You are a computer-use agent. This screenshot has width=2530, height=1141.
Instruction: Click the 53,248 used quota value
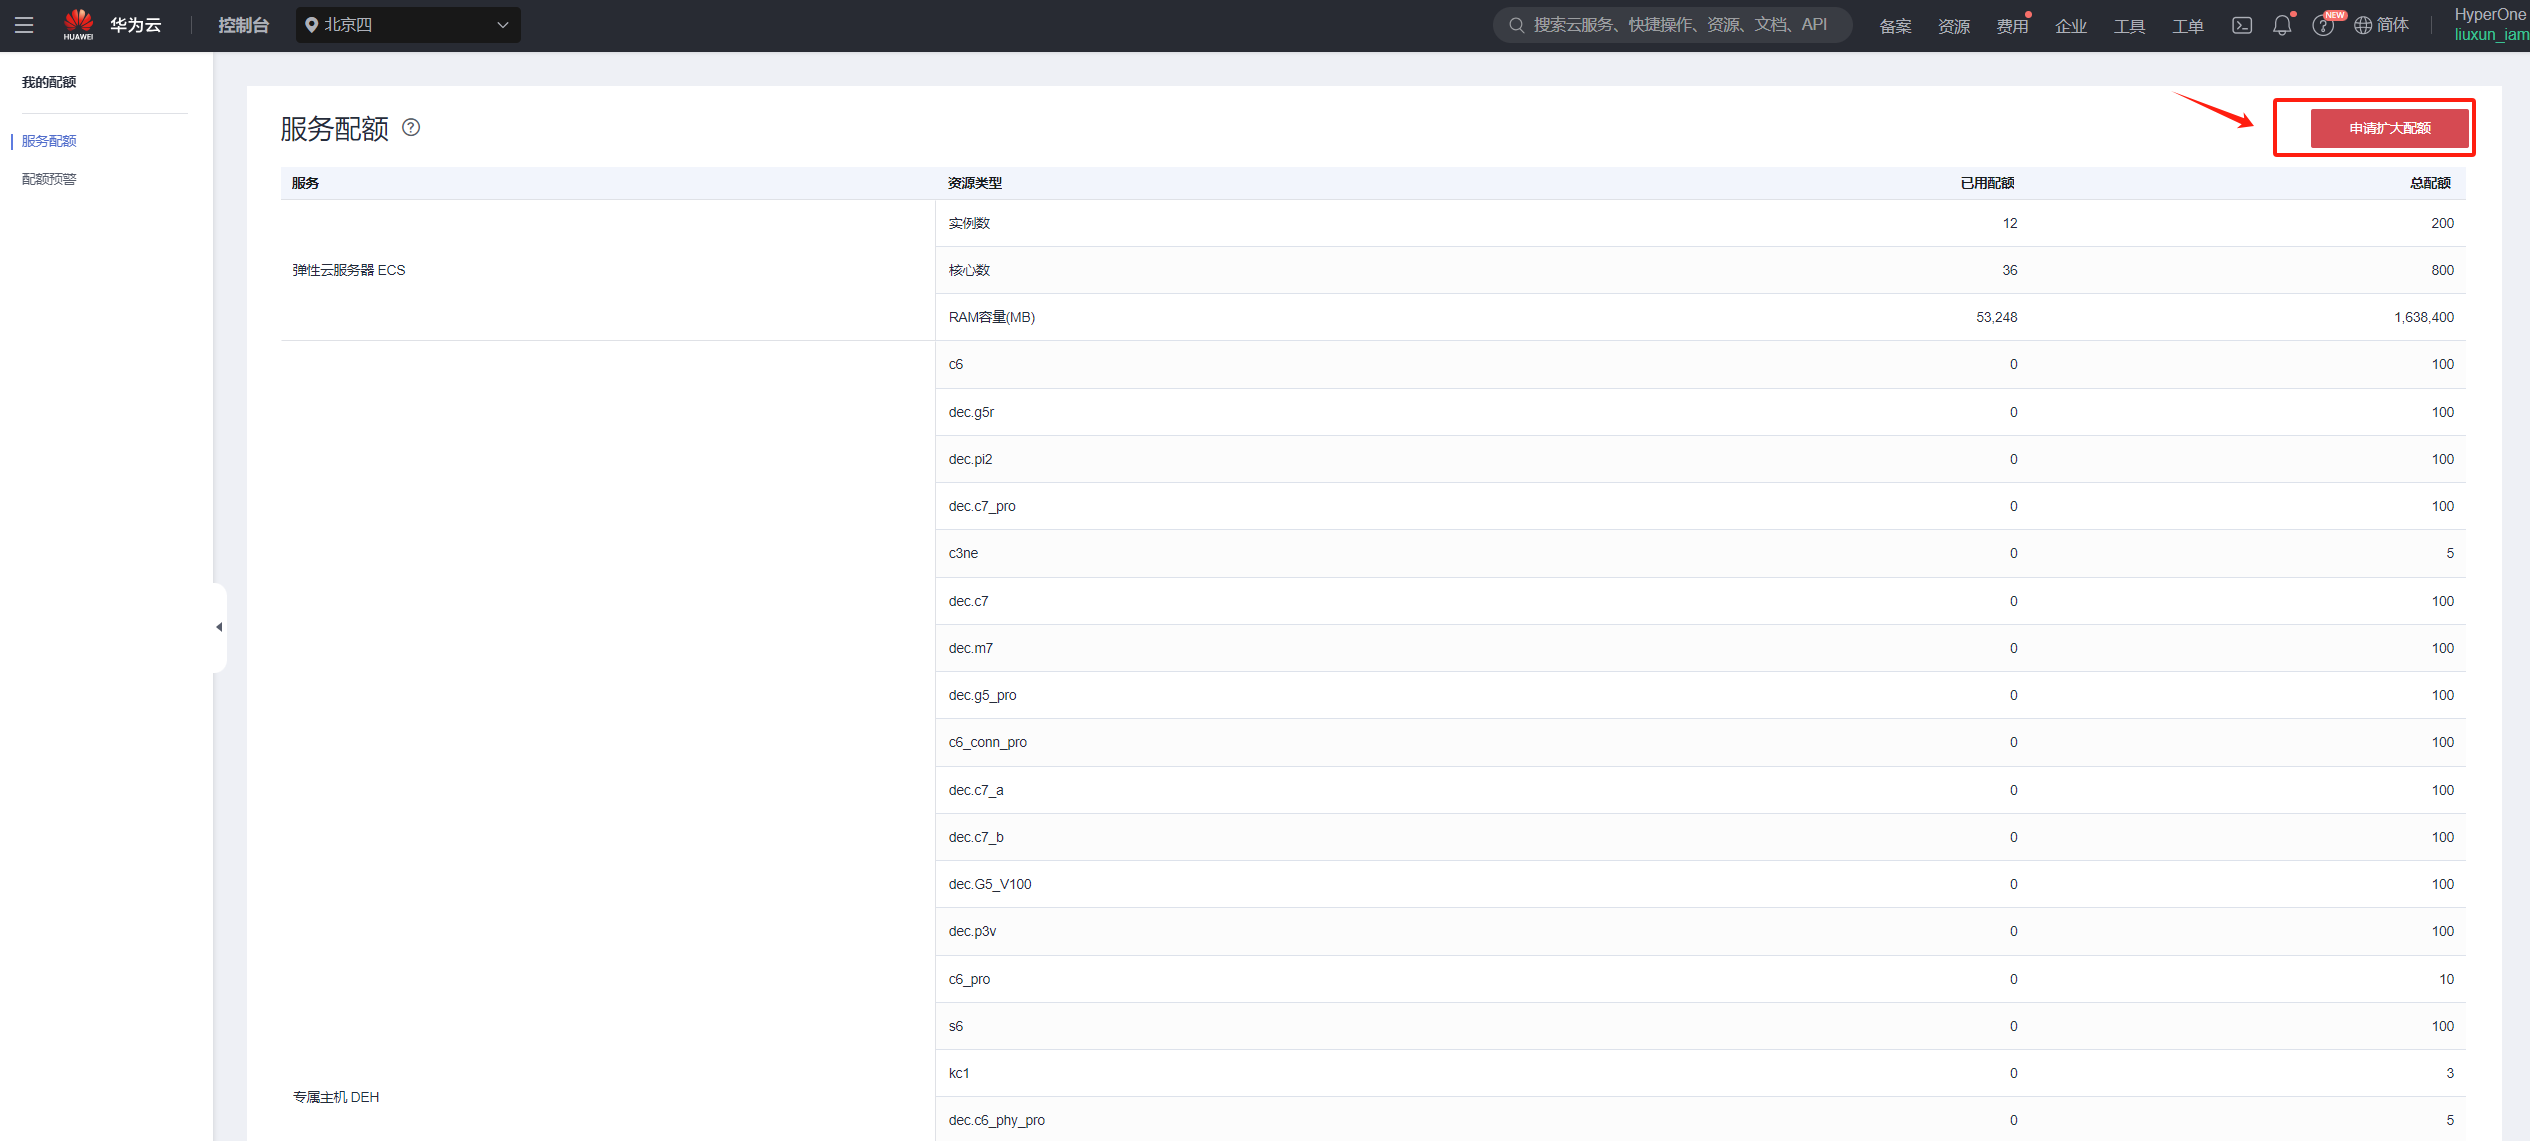1997,317
